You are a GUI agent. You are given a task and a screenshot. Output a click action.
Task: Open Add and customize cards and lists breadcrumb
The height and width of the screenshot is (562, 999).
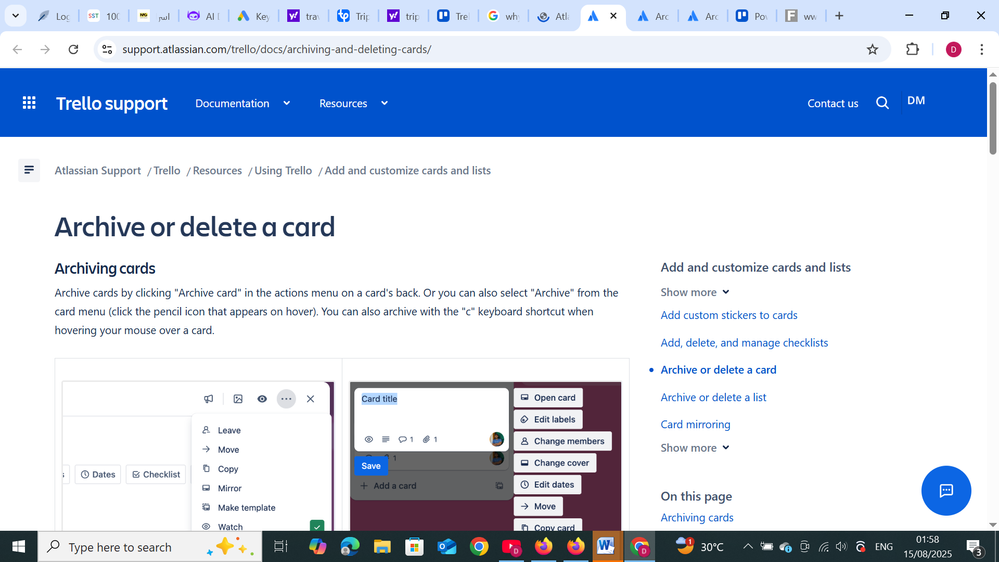point(408,170)
